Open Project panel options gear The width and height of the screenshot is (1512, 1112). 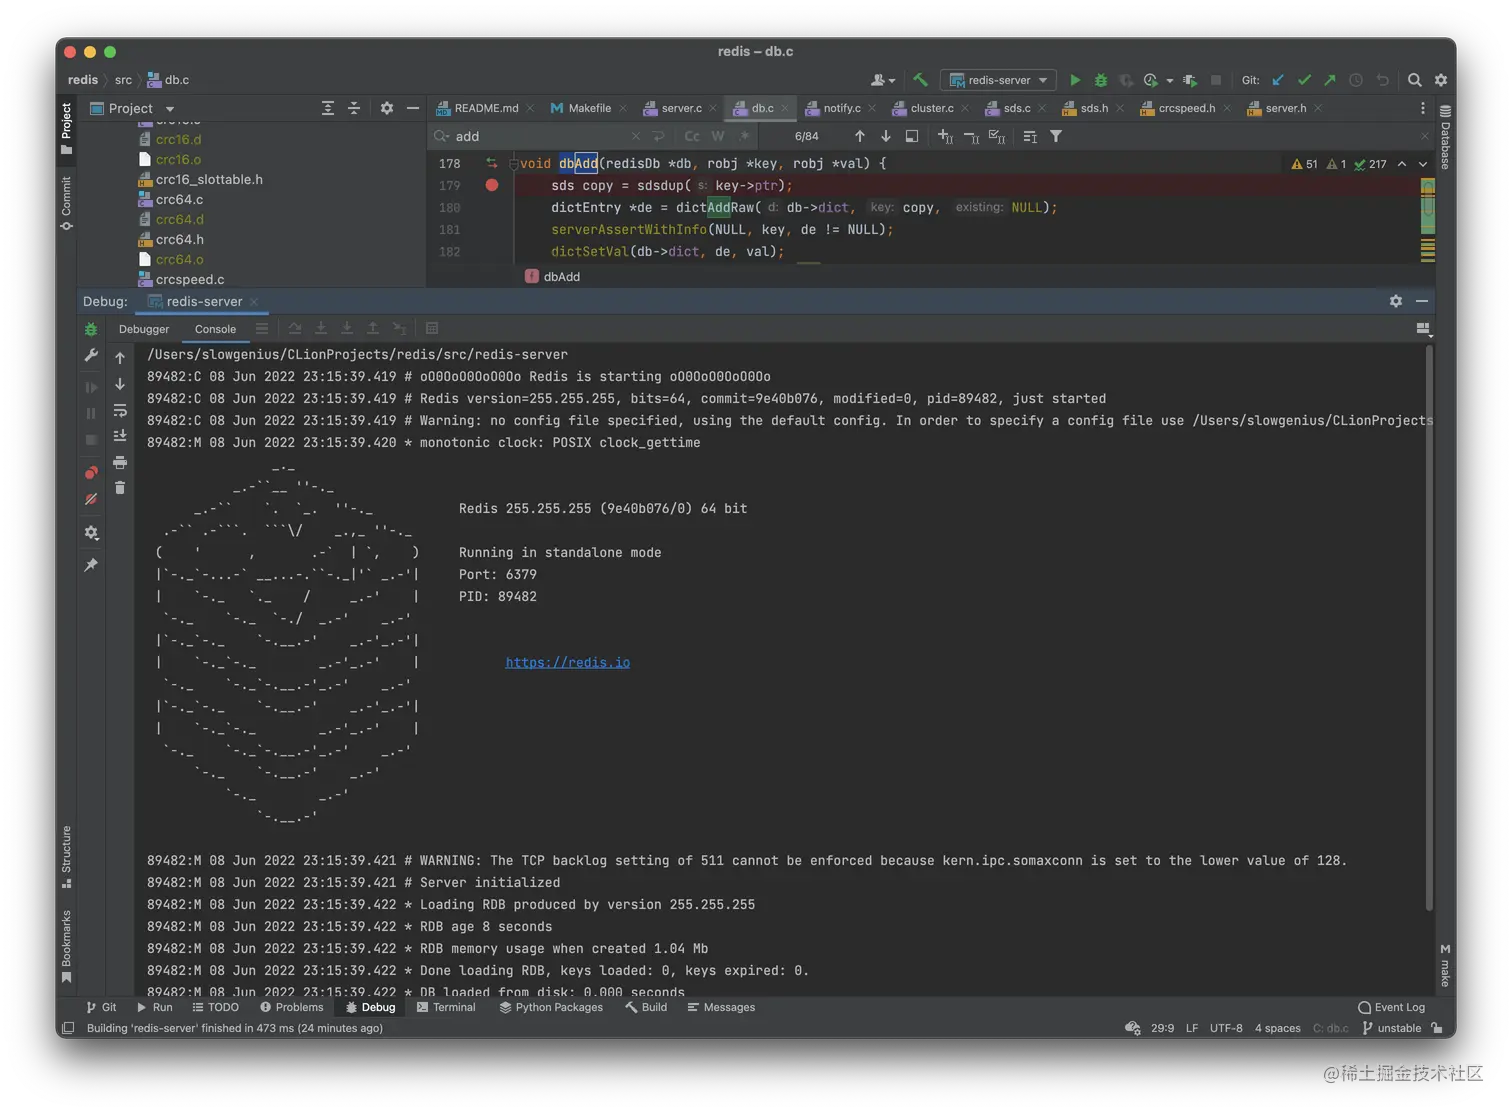click(387, 108)
